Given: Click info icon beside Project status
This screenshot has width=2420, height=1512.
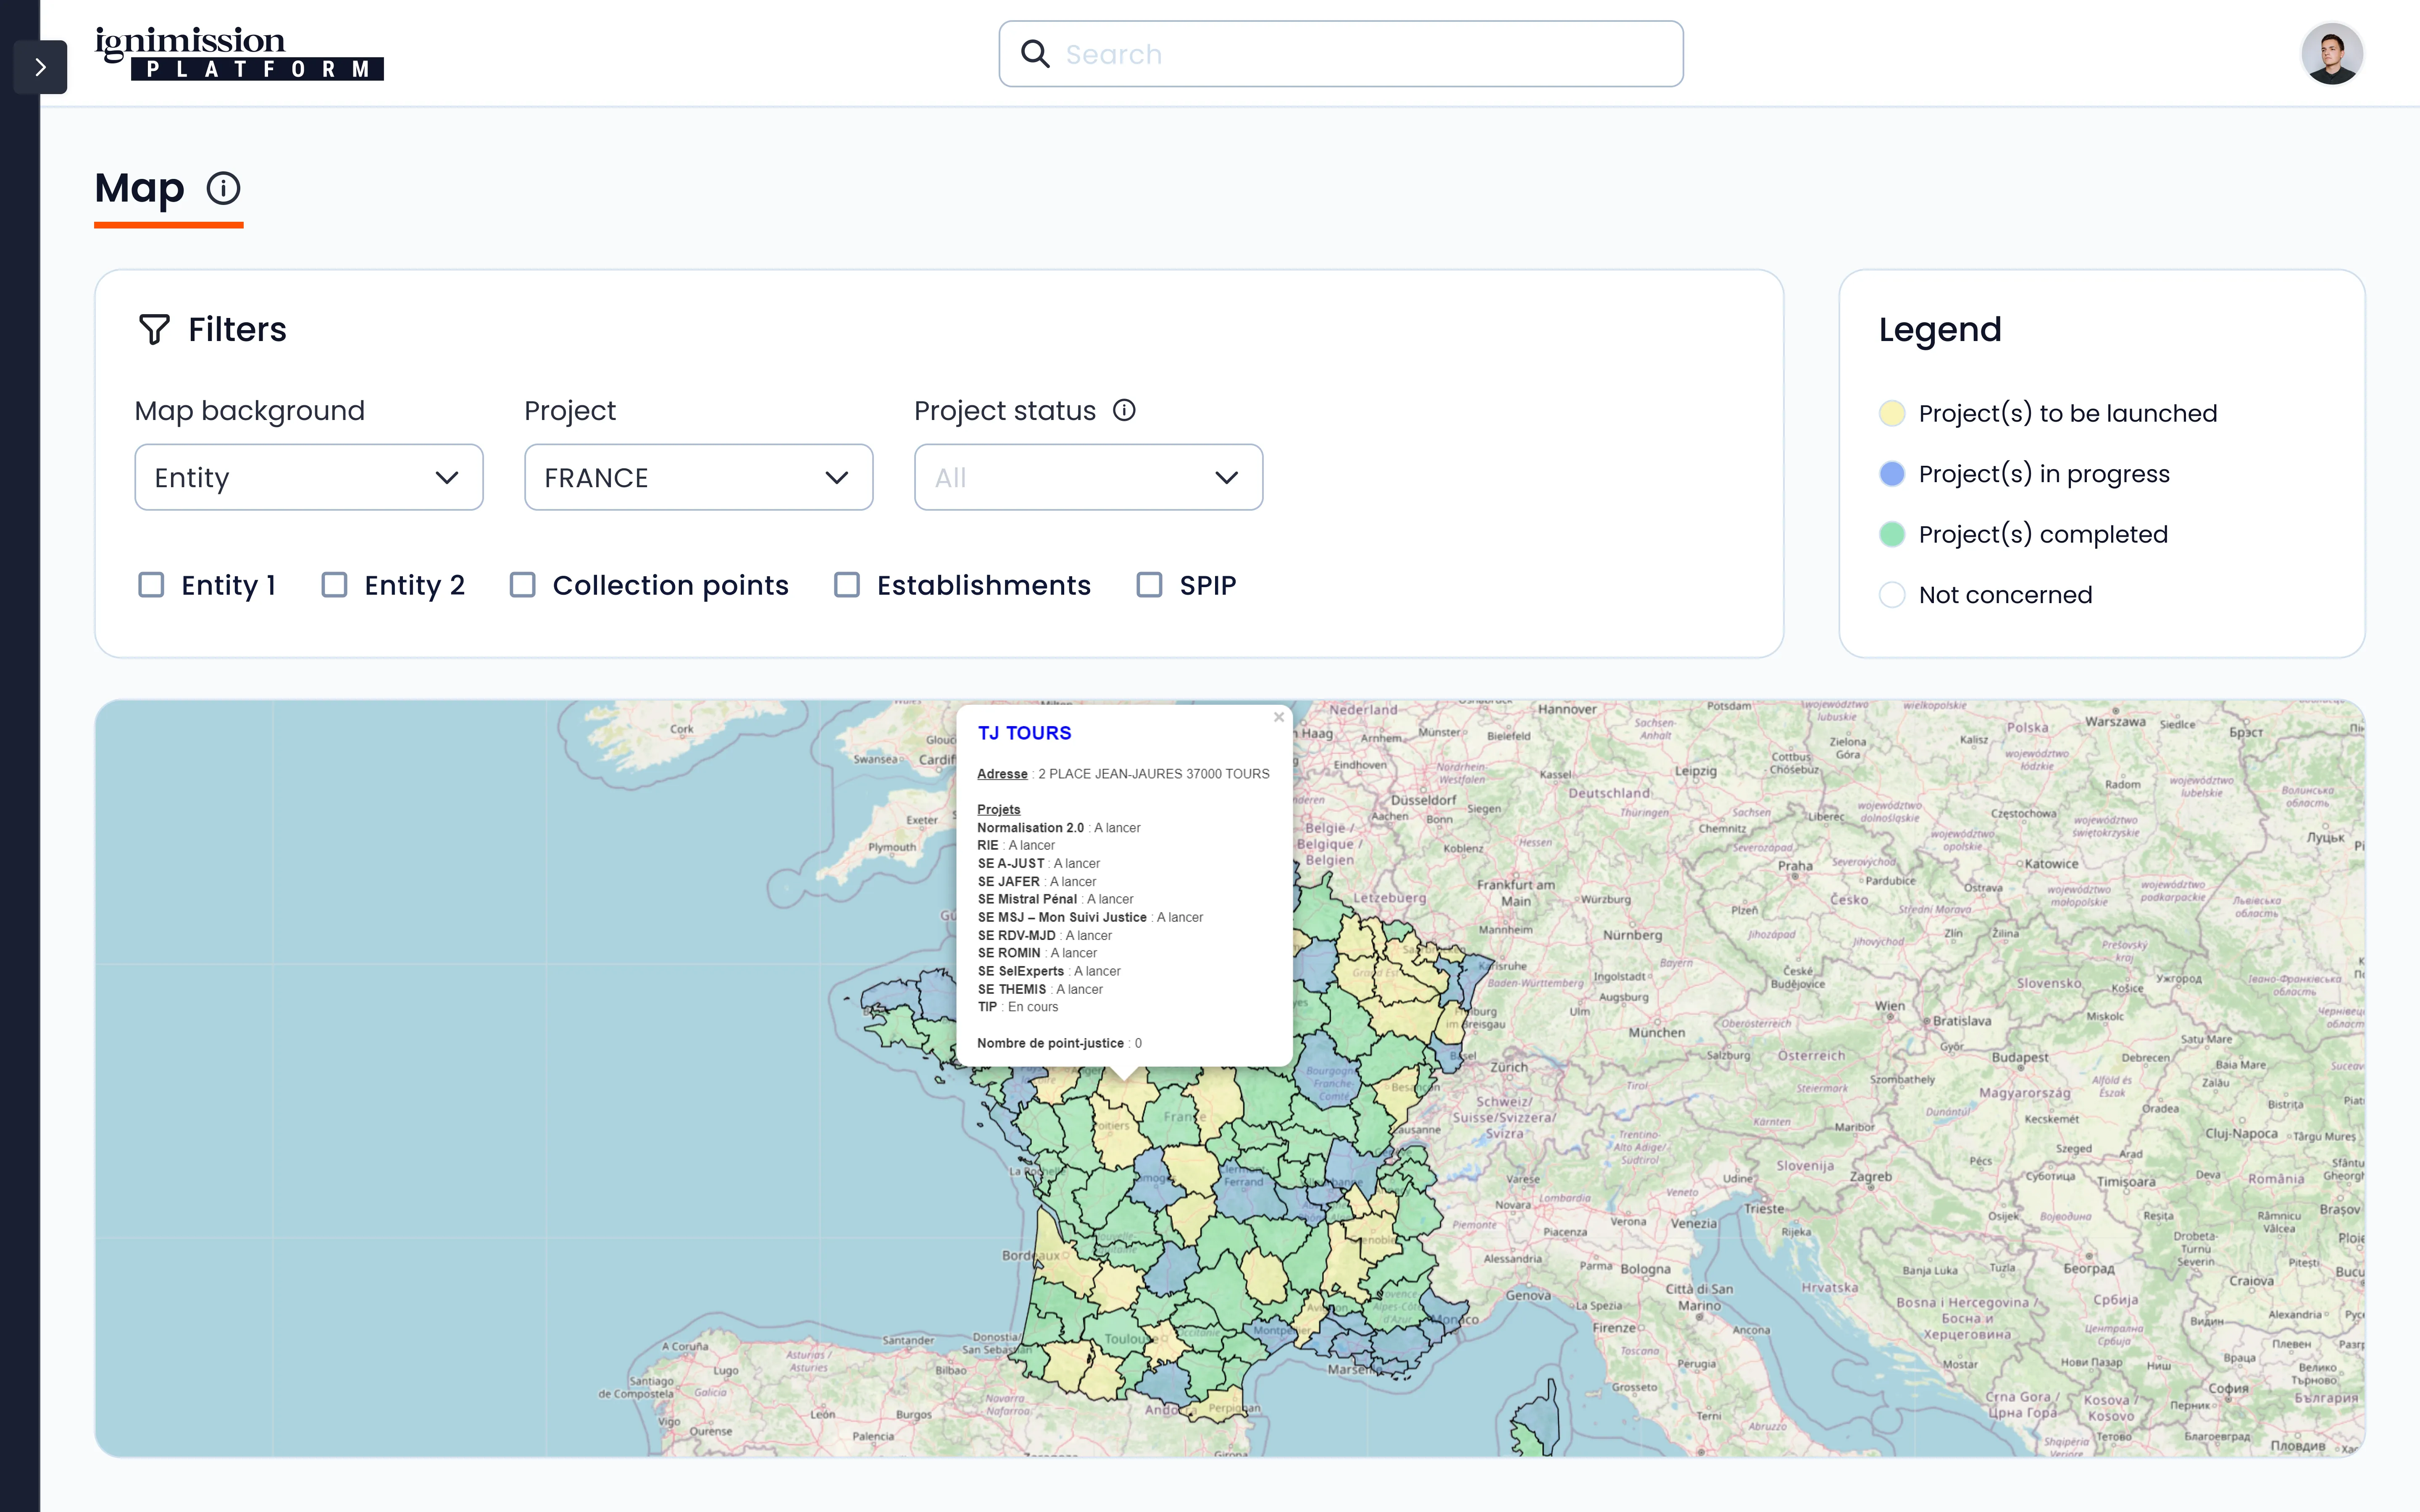Looking at the screenshot, I should click(1124, 410).
